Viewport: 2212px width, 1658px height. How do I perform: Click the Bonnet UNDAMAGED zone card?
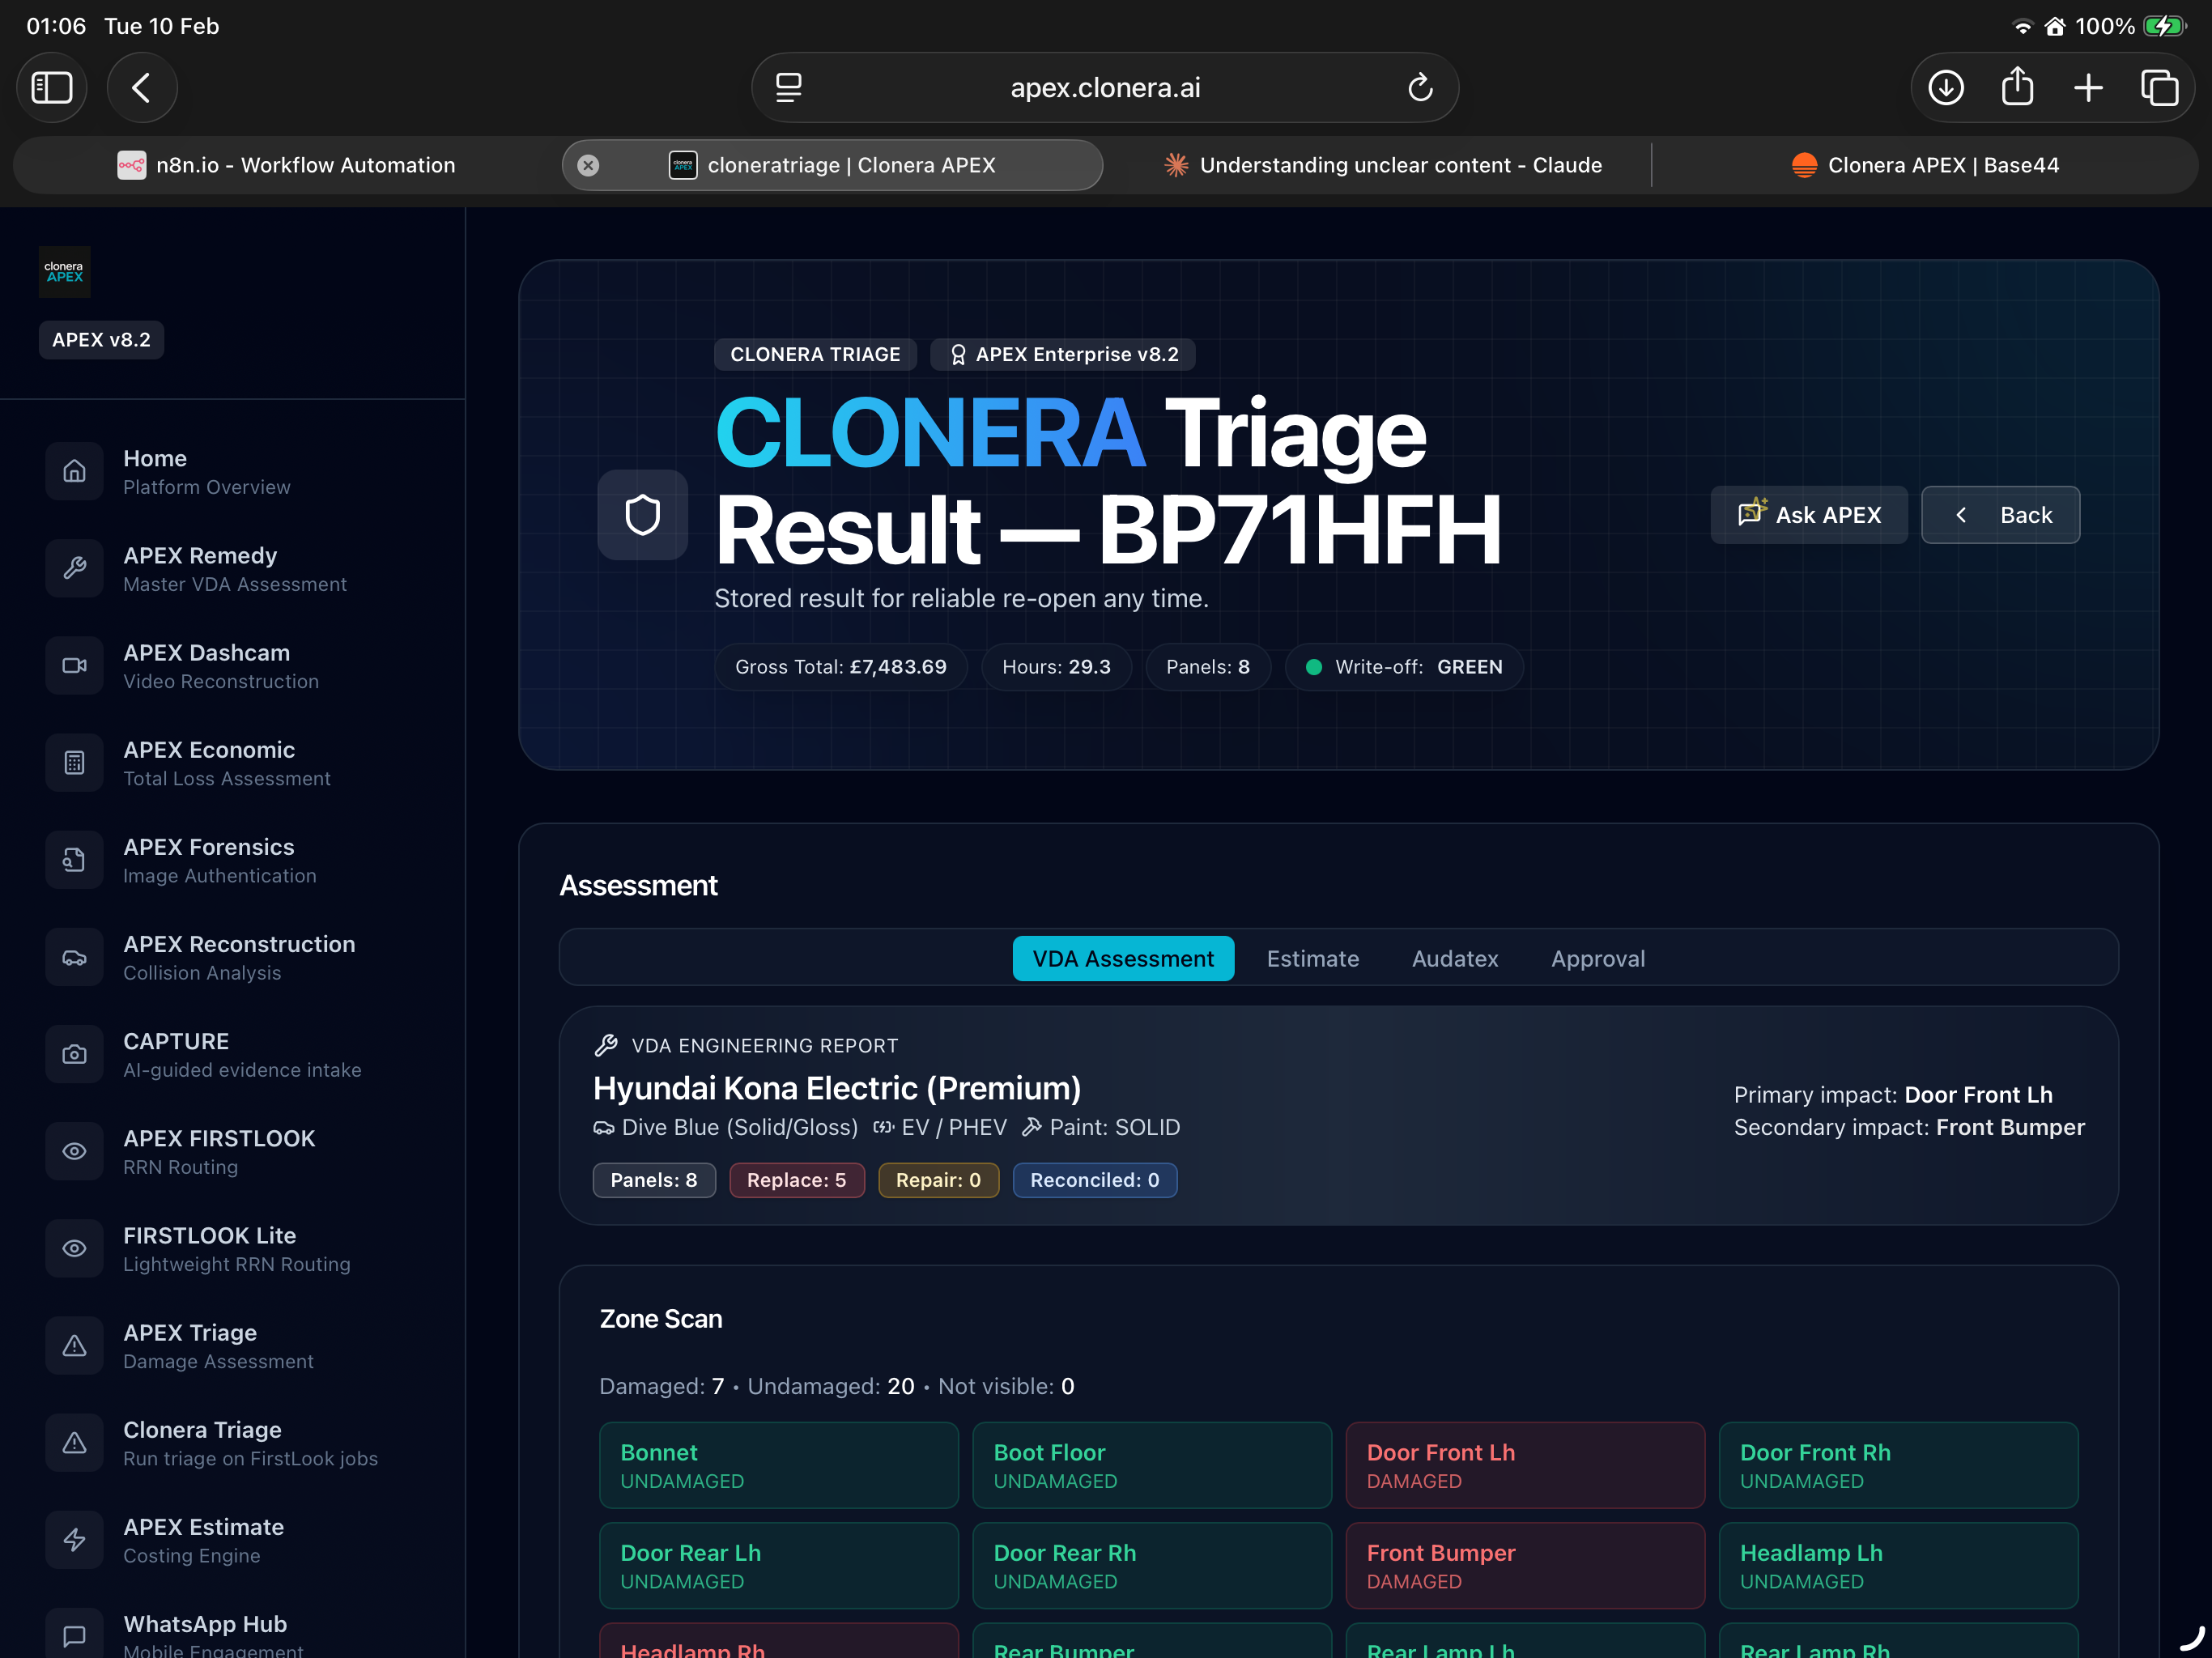[x=779, y=1465]
